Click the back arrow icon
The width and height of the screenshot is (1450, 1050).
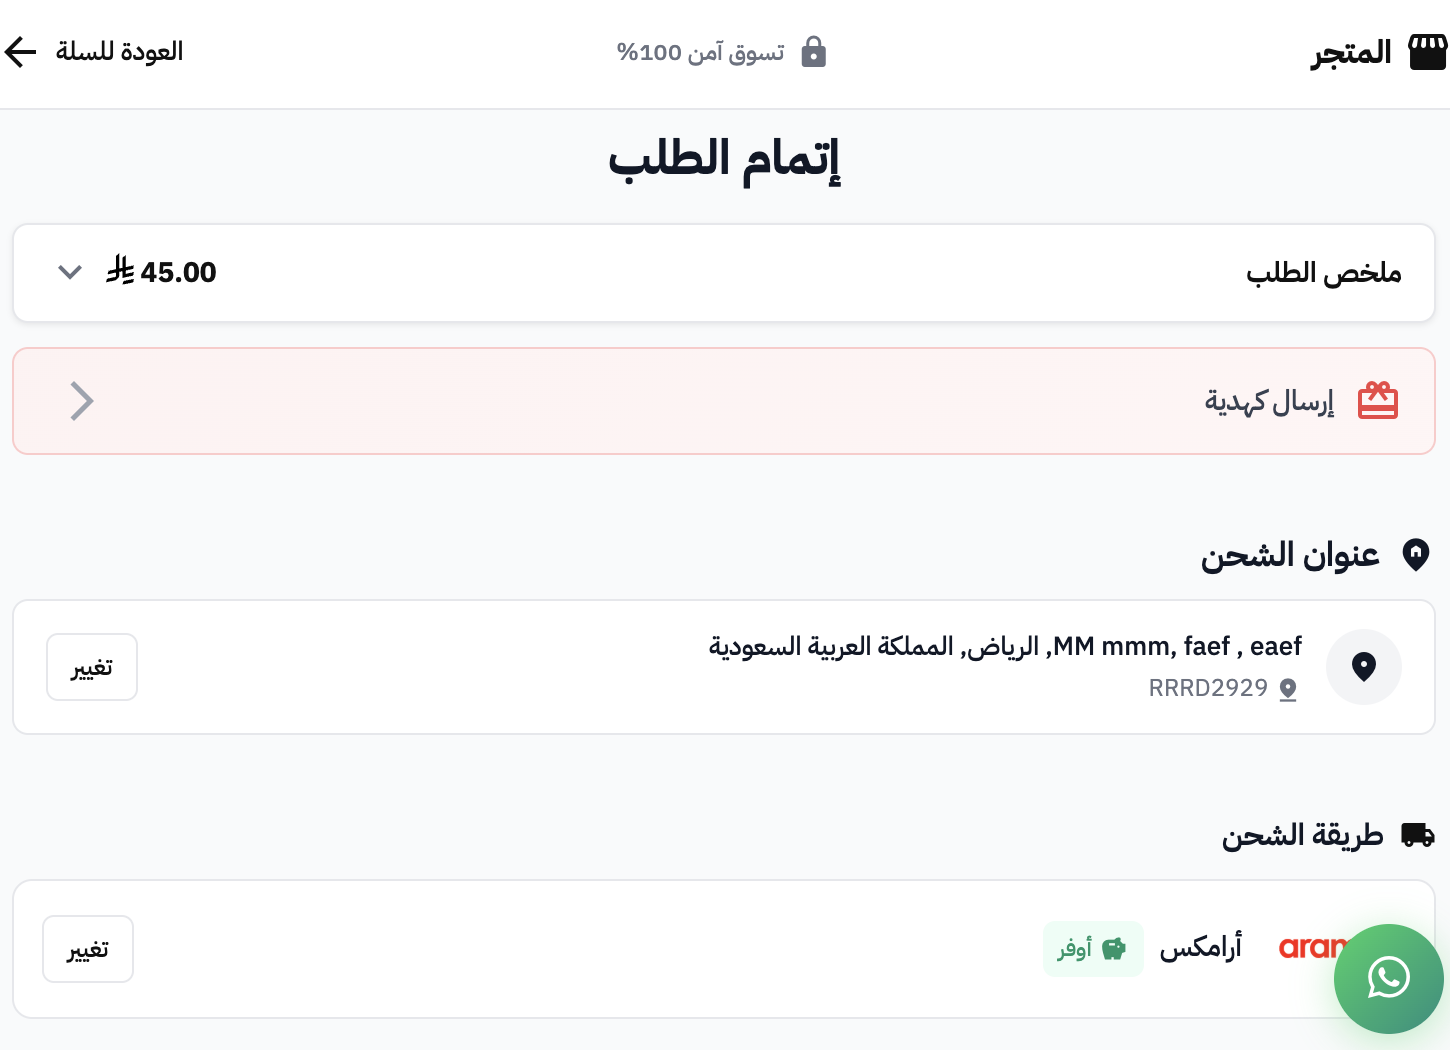(x=20, y=52)
